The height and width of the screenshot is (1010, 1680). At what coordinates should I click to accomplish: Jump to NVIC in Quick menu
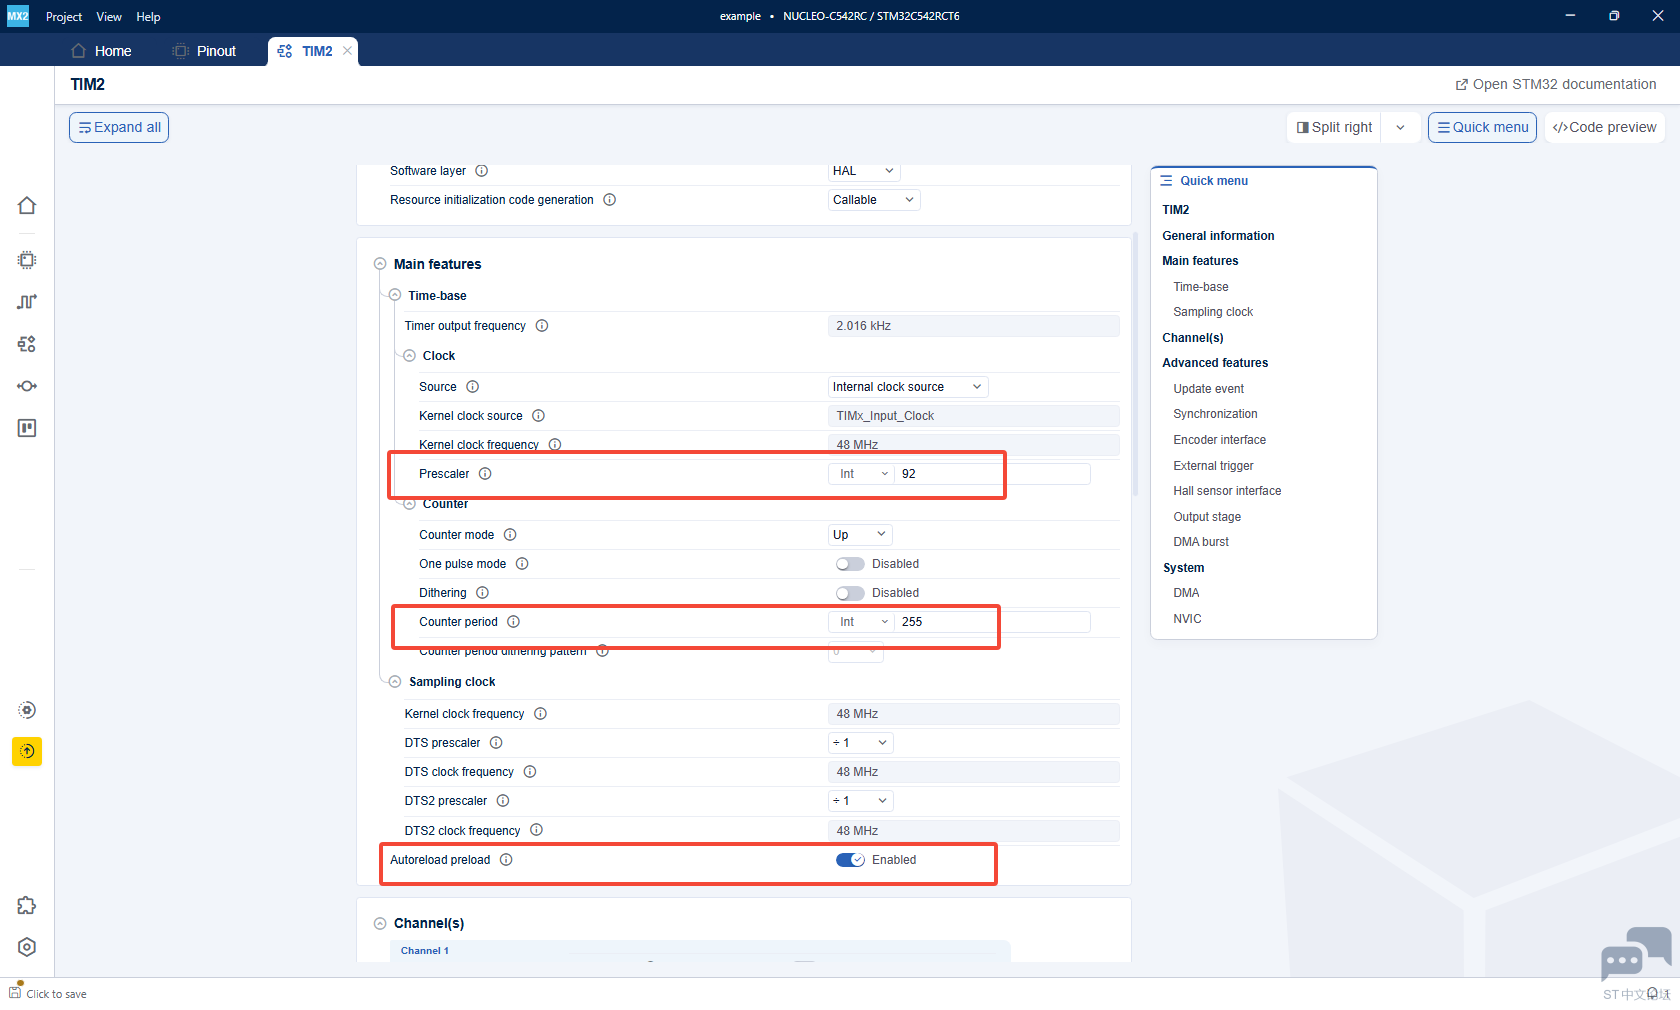pos(1187,619)
